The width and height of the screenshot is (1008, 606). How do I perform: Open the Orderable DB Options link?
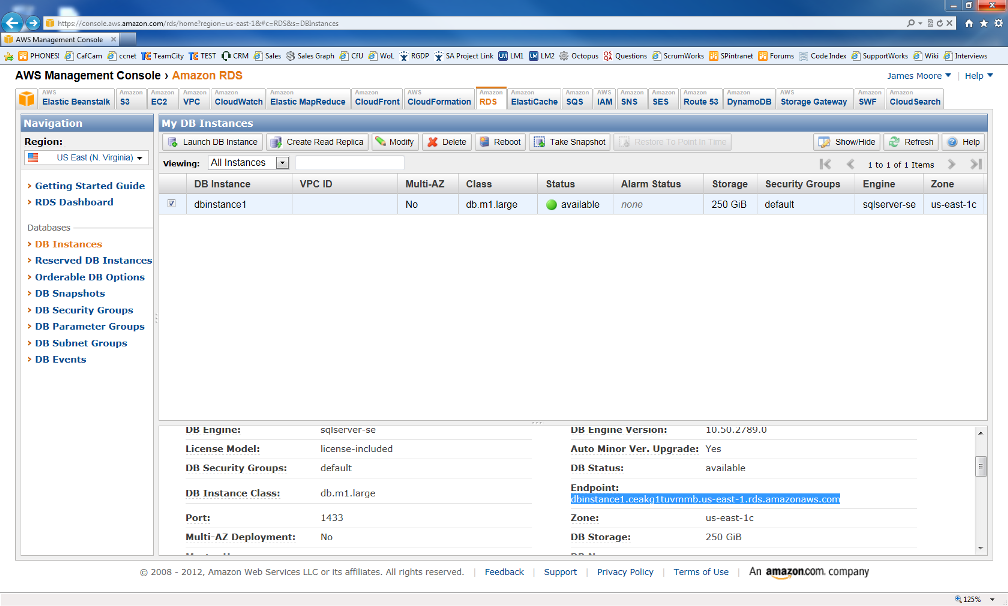click(x=90, y=277)
